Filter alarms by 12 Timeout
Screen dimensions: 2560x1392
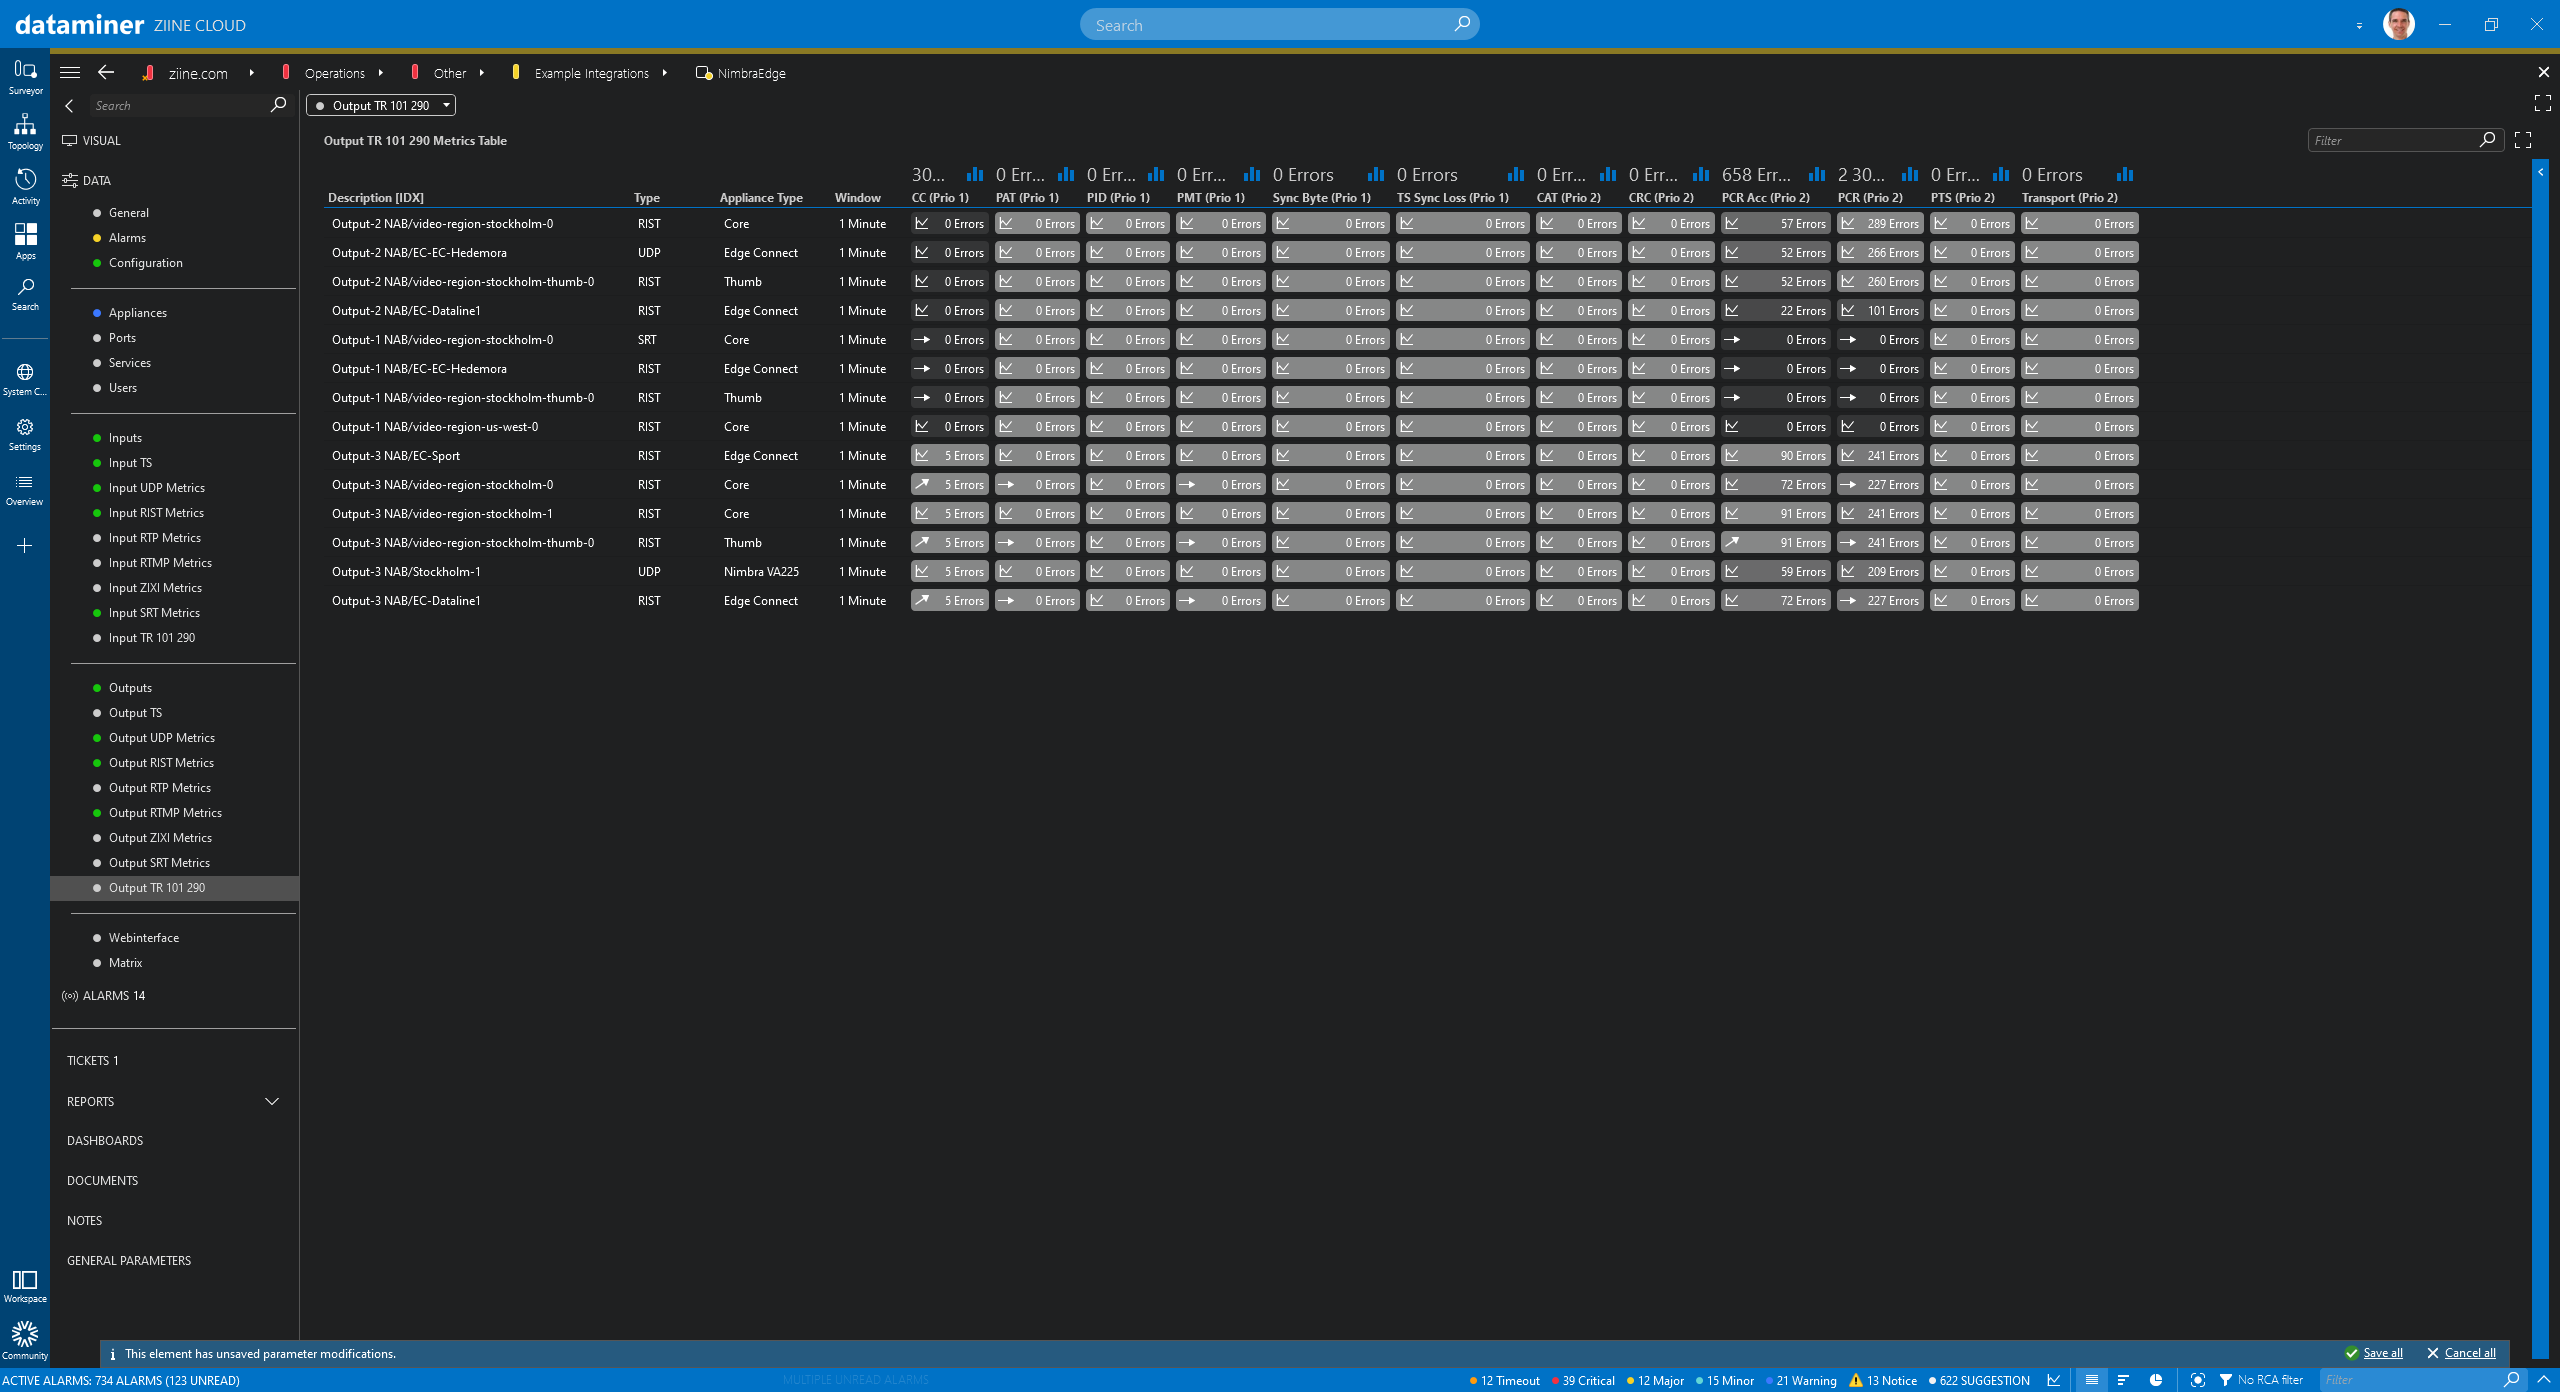point(1505,1381)
